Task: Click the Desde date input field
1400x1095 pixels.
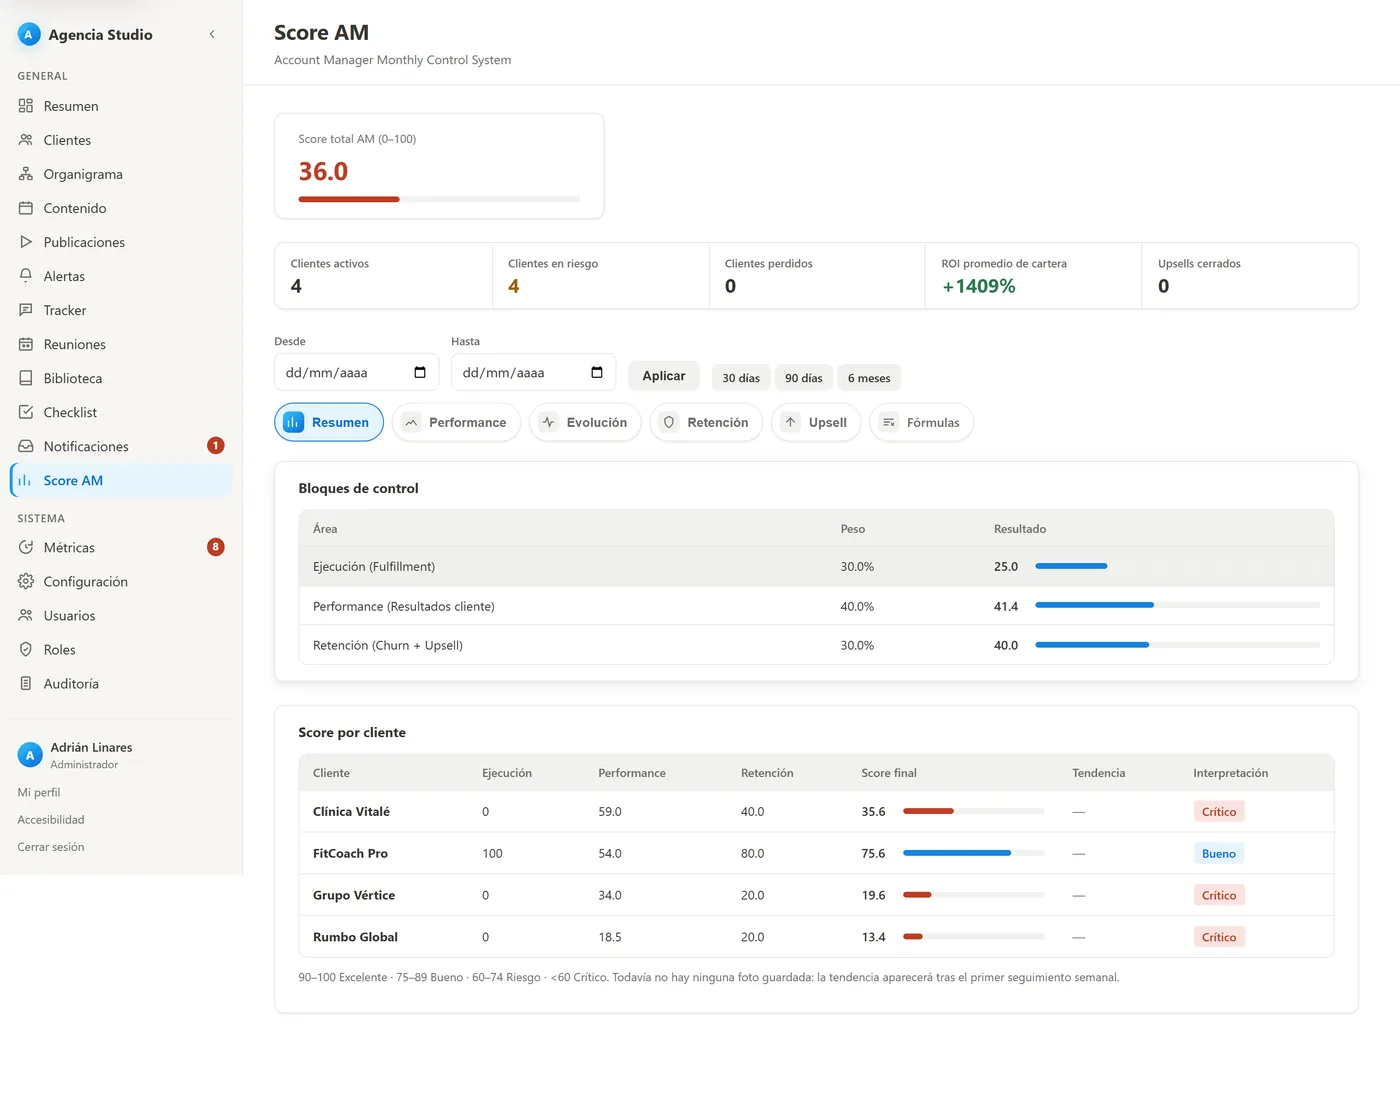Action: point(356,372)
